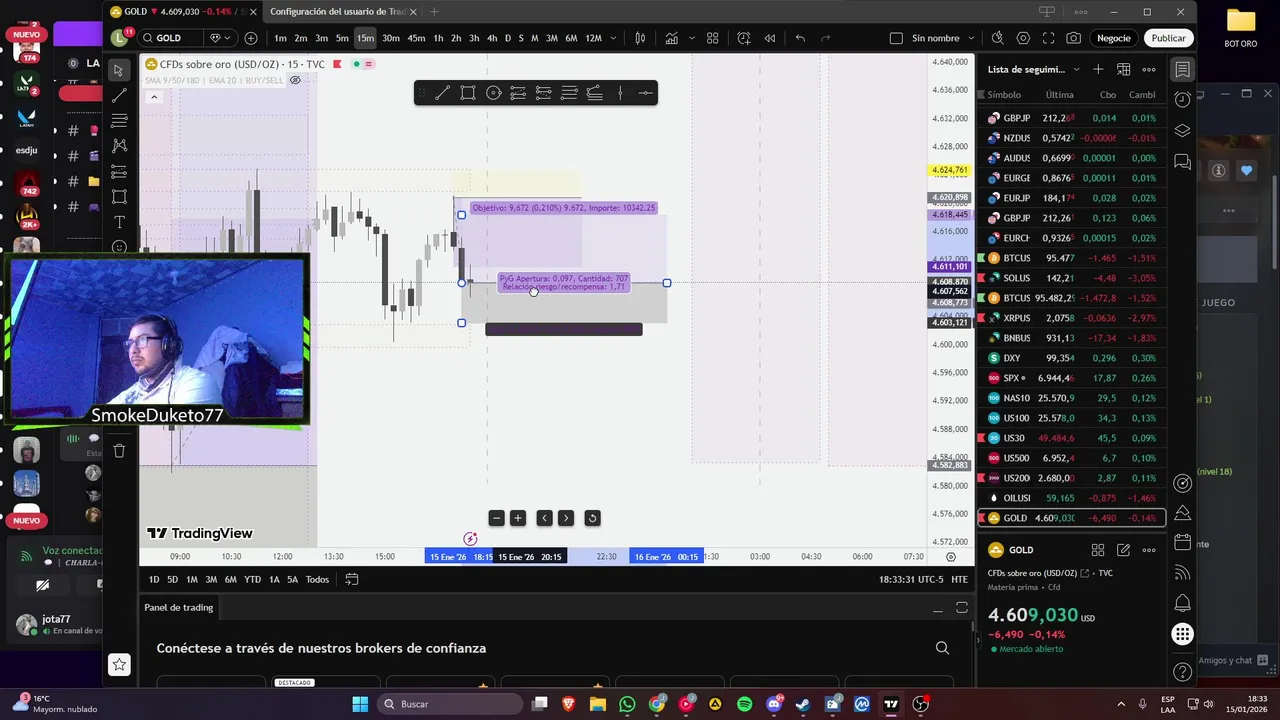Image resolution: width=1280 pixels, height=720 pixels.
Task: Take a chart snapshot with camera icon
Action: click(x=1073, y=38)
